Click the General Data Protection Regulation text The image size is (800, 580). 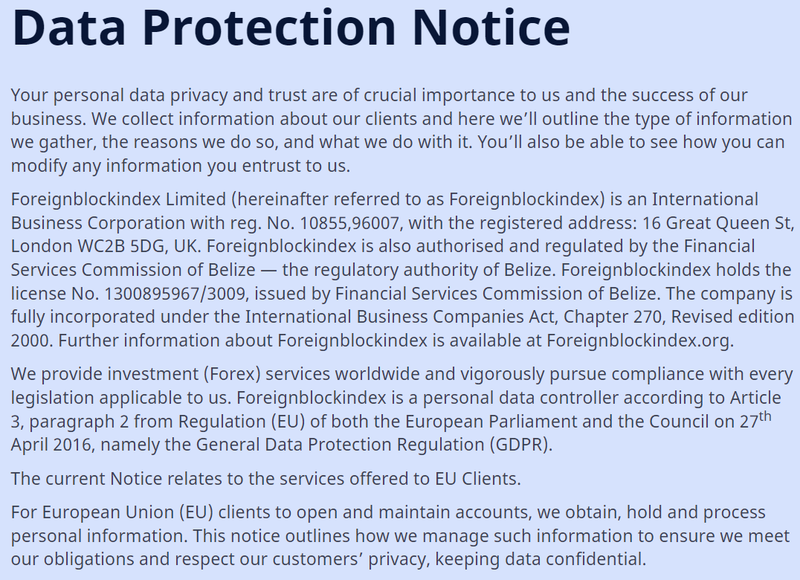pos(340,445)
